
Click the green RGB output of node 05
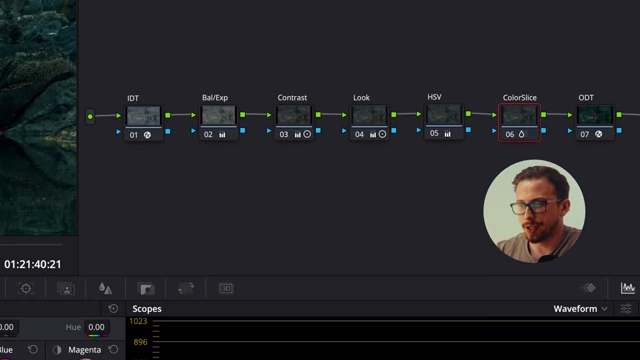(x=469, y=113)
